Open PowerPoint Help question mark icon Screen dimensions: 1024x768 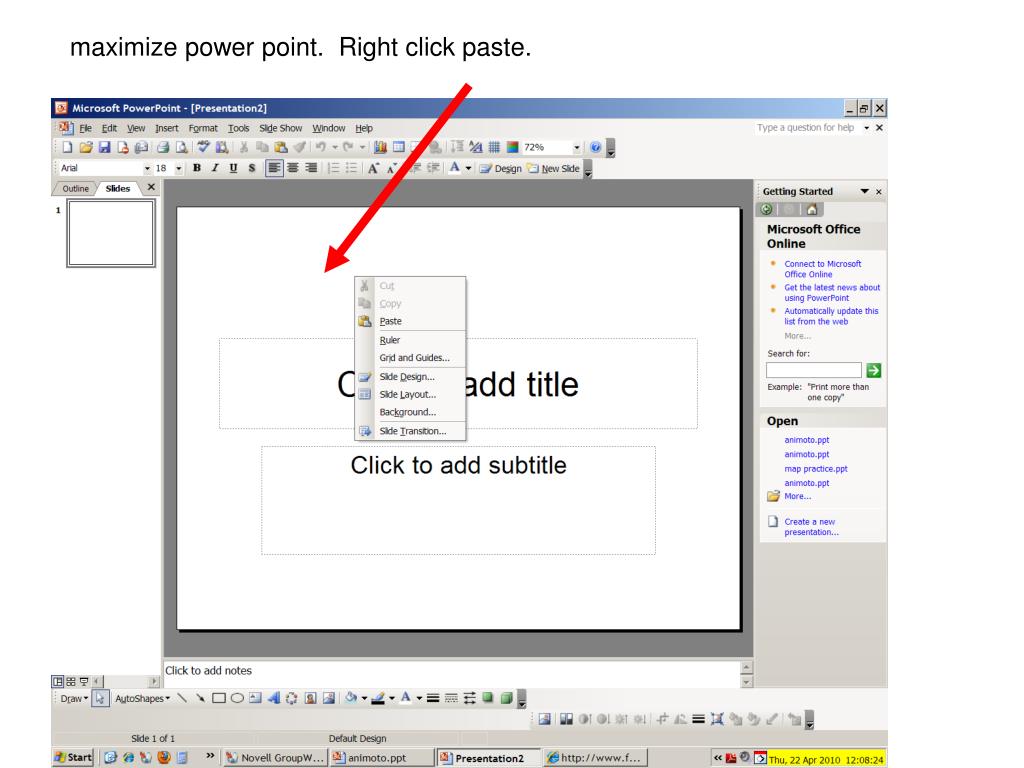click(596, 148)
